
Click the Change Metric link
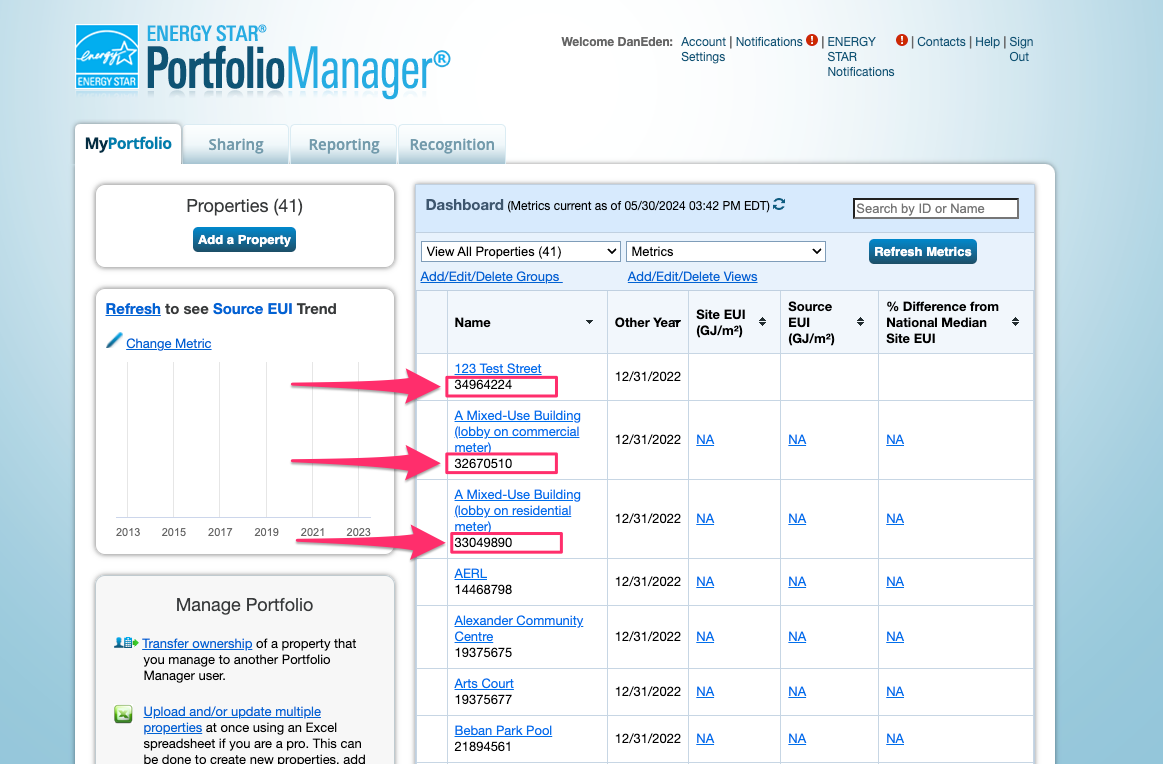pos(168,343)
